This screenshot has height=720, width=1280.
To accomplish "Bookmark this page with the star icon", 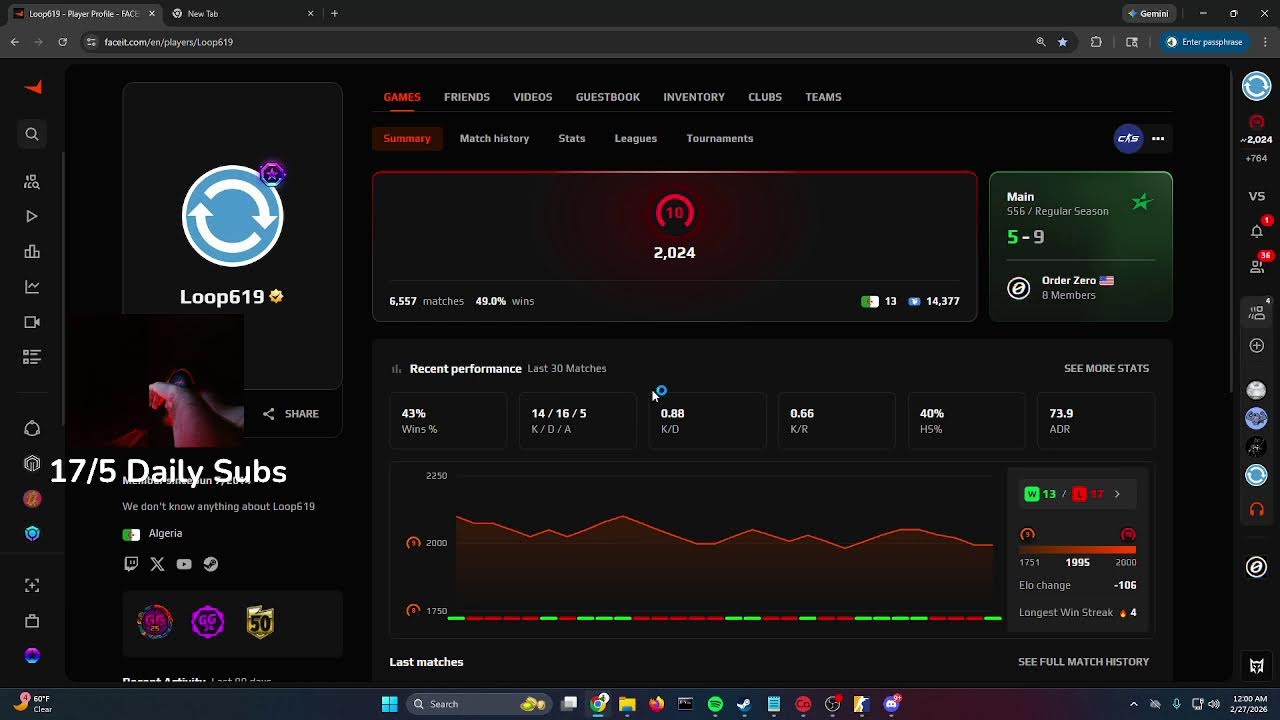I will [1062, 42].
